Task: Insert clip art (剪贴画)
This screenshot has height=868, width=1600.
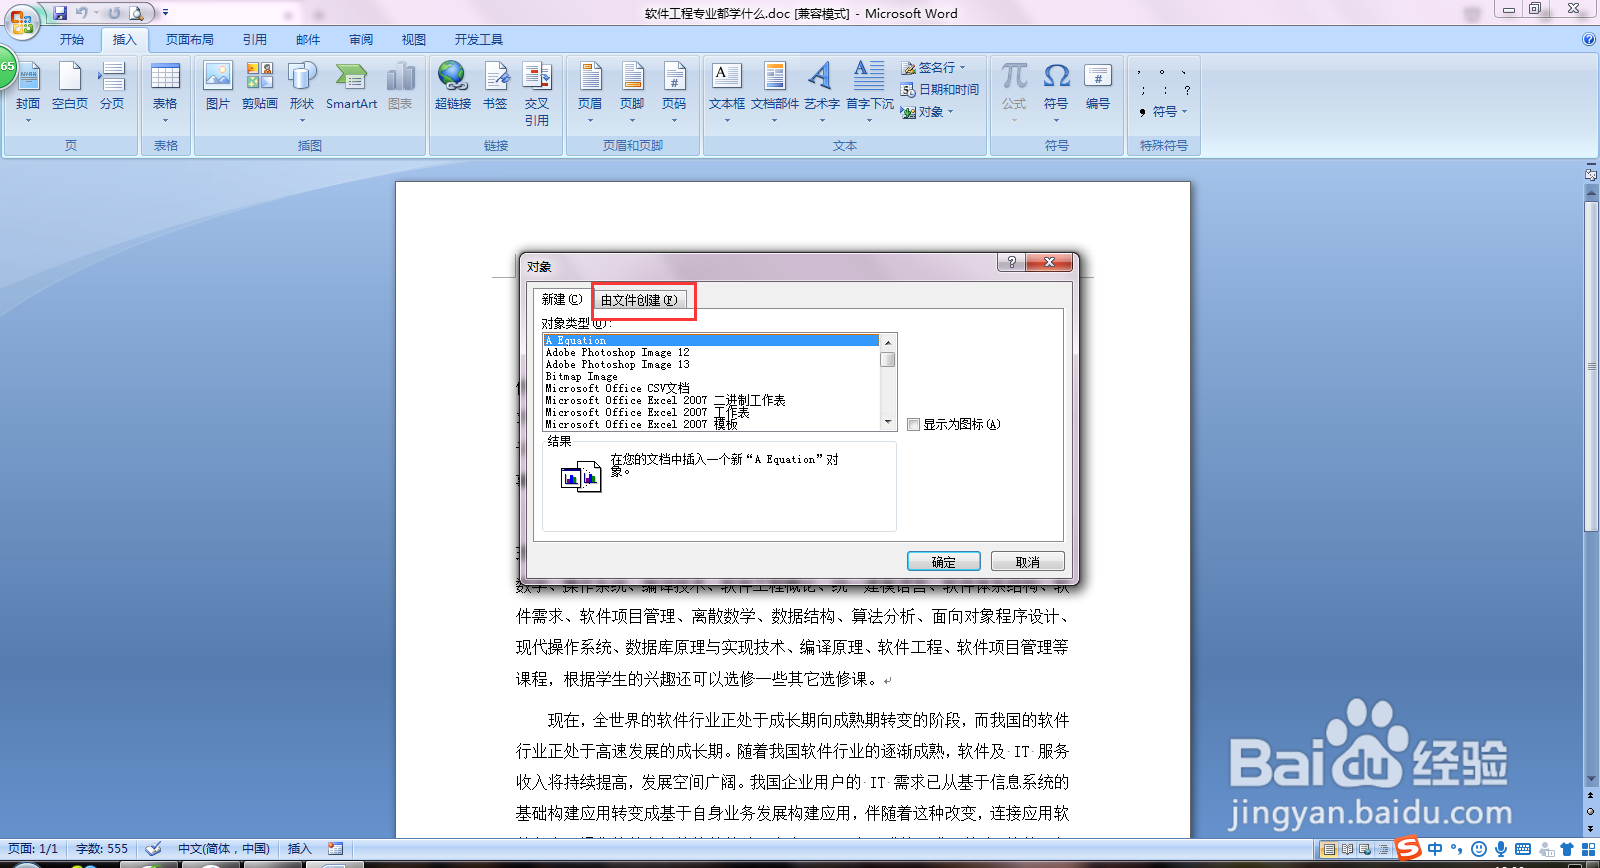Action: pos(260,86)
